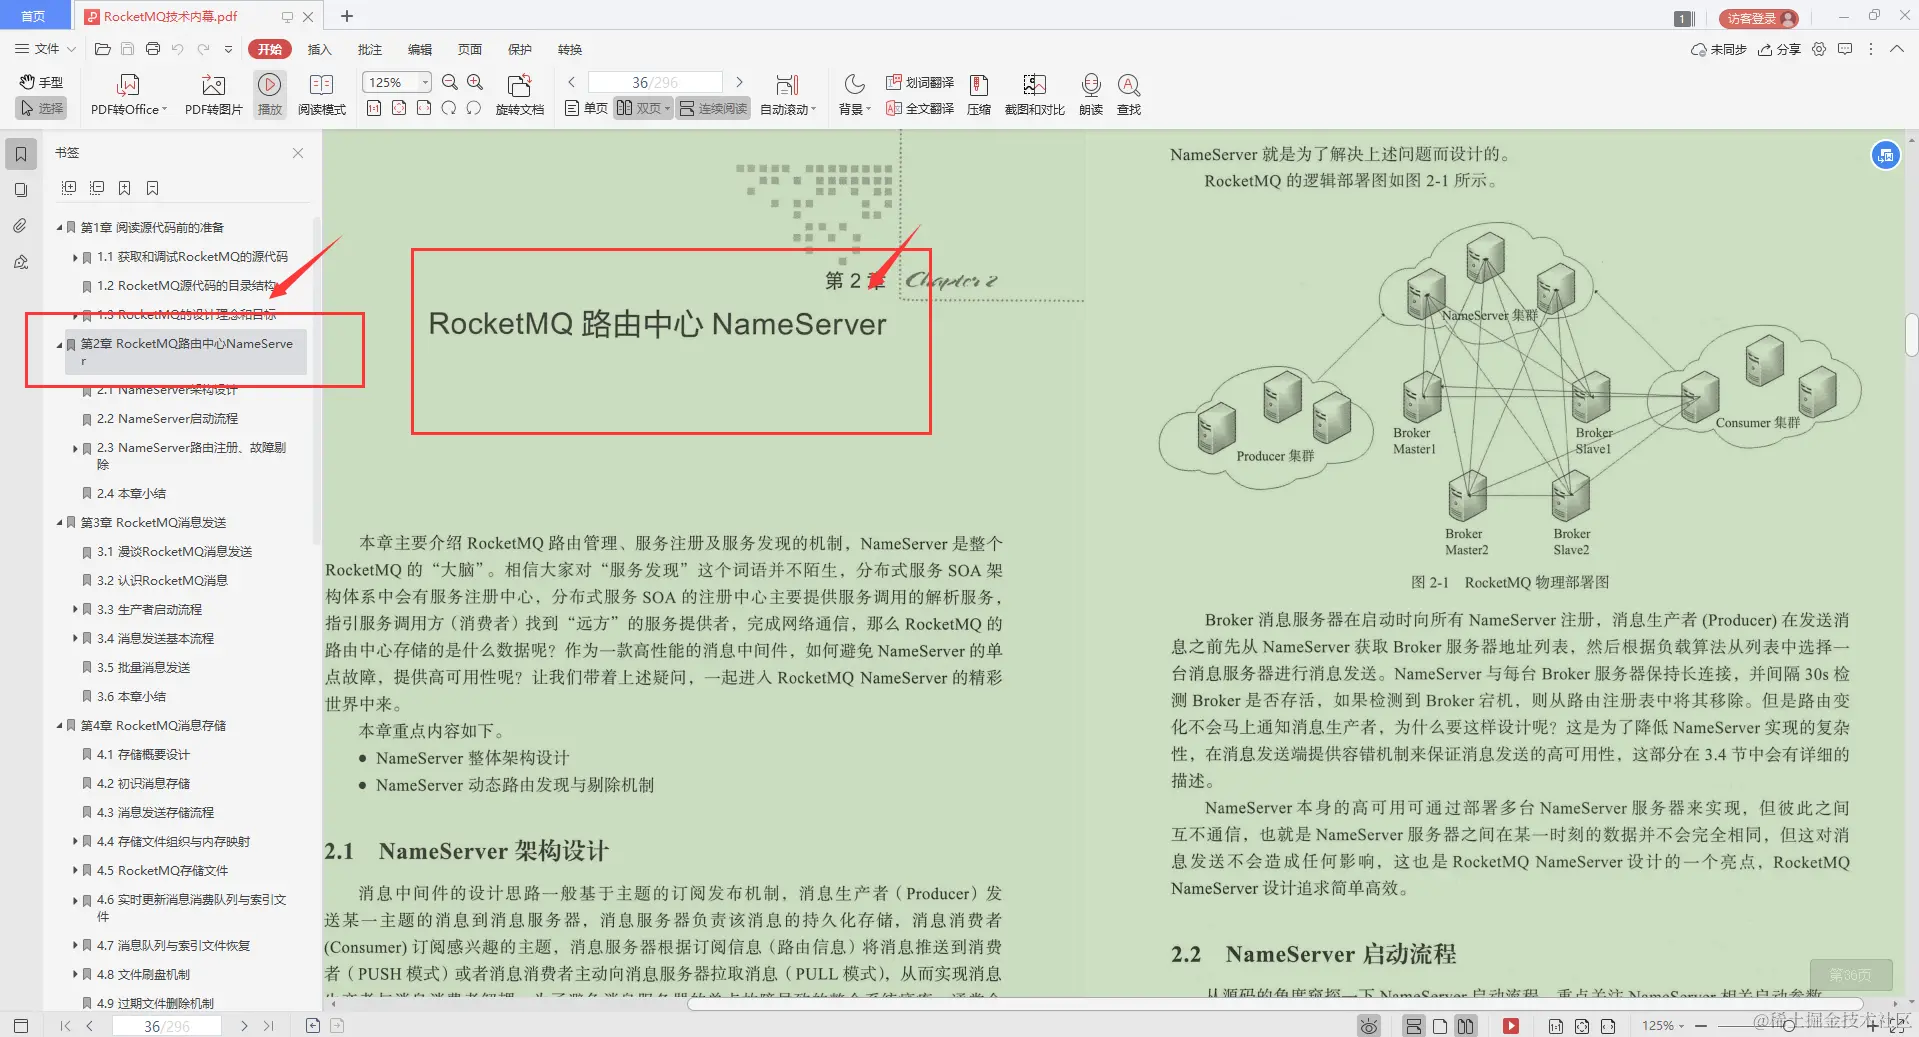Rotate the document with 旋转文档
This screenshot has height=1037, width=1919.
click(521, 93)
